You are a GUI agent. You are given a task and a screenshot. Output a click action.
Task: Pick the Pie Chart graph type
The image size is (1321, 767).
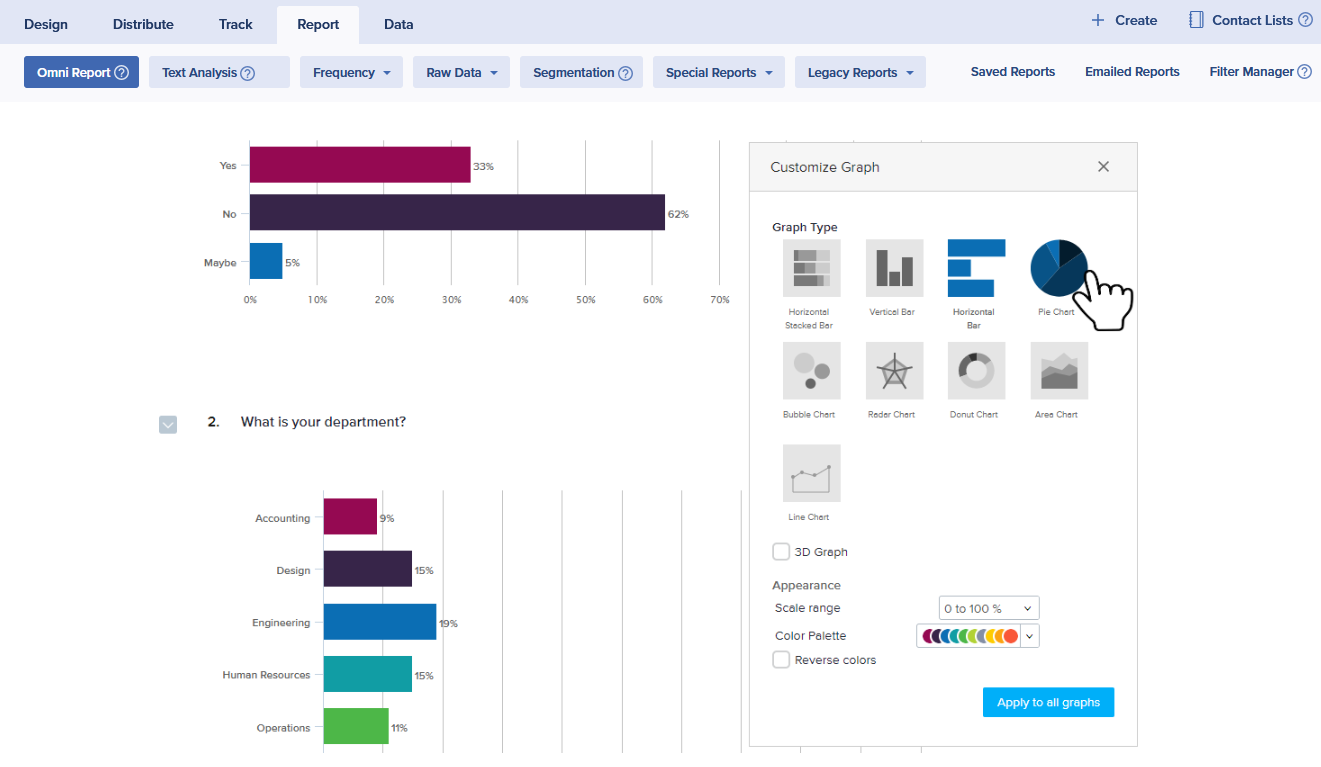point(1058,268)
